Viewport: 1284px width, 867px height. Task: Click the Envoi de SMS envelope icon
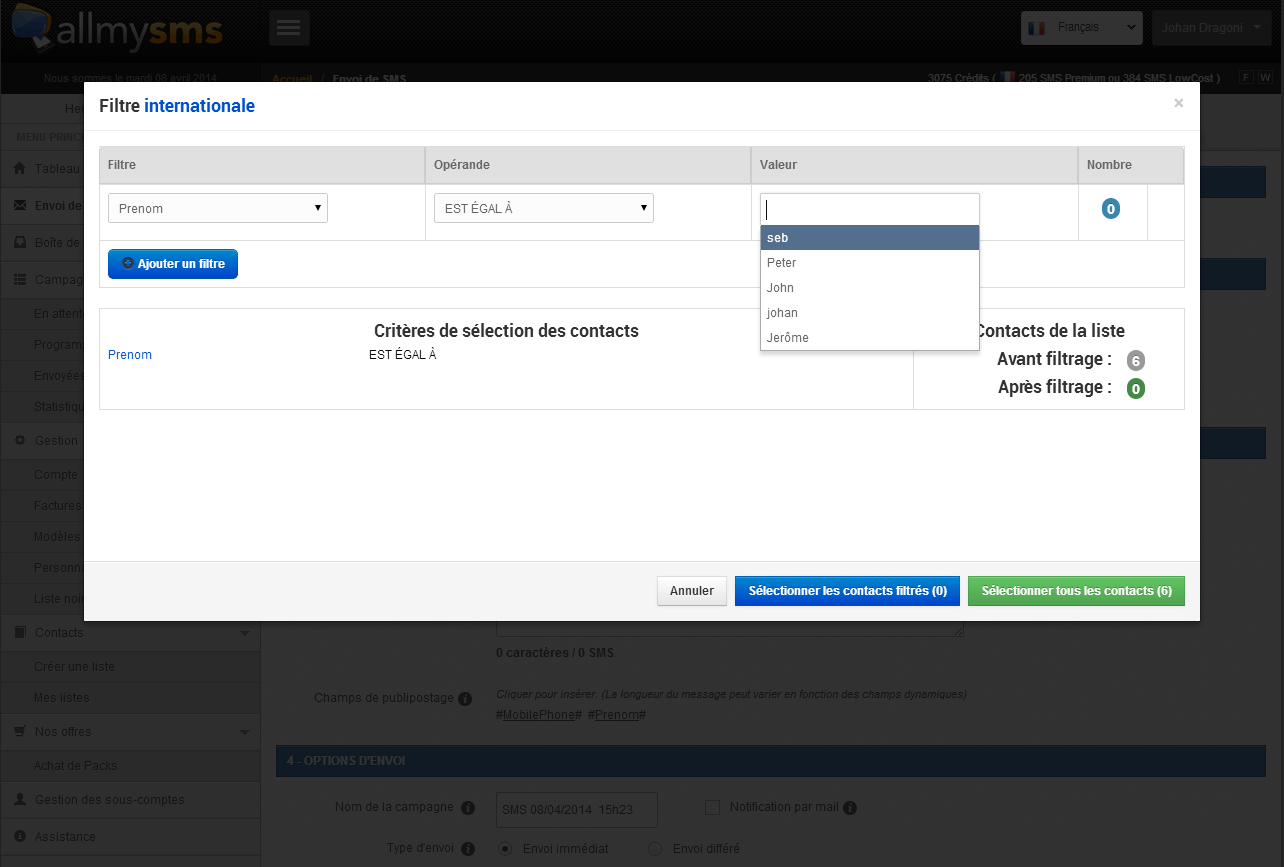coord(20,206)
